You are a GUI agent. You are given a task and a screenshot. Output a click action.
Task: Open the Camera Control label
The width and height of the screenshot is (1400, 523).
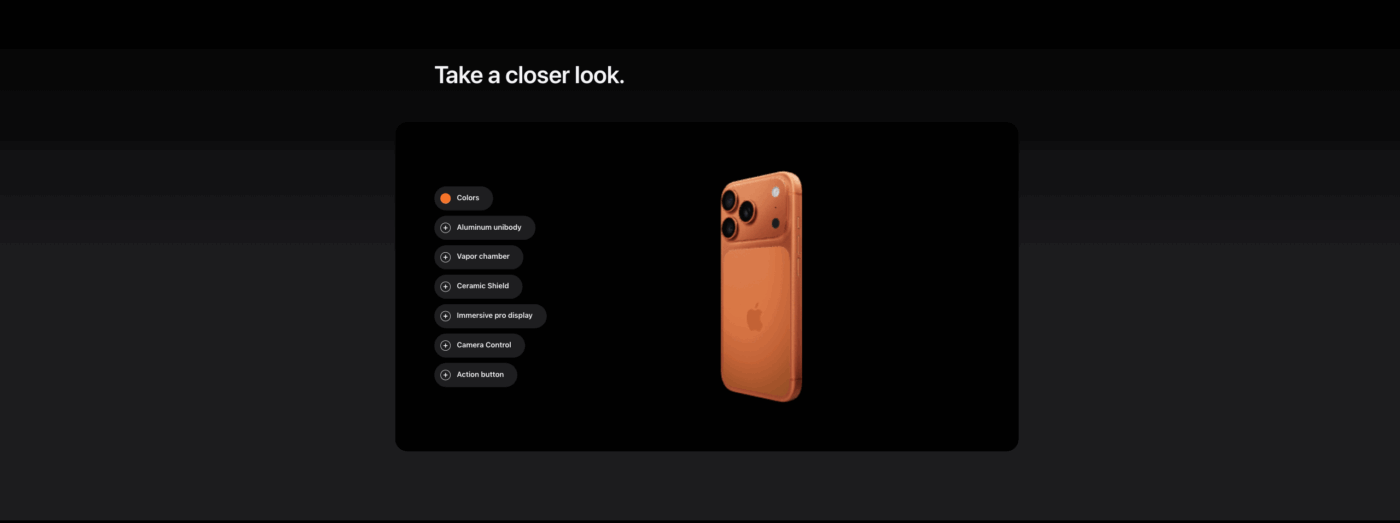coord(484,346)
